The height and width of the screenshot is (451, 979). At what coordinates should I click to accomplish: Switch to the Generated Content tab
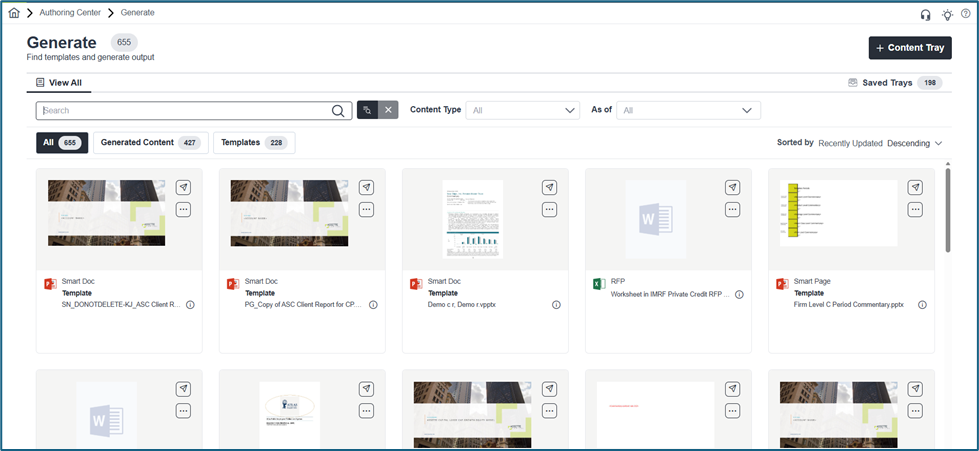click(150, 143)
